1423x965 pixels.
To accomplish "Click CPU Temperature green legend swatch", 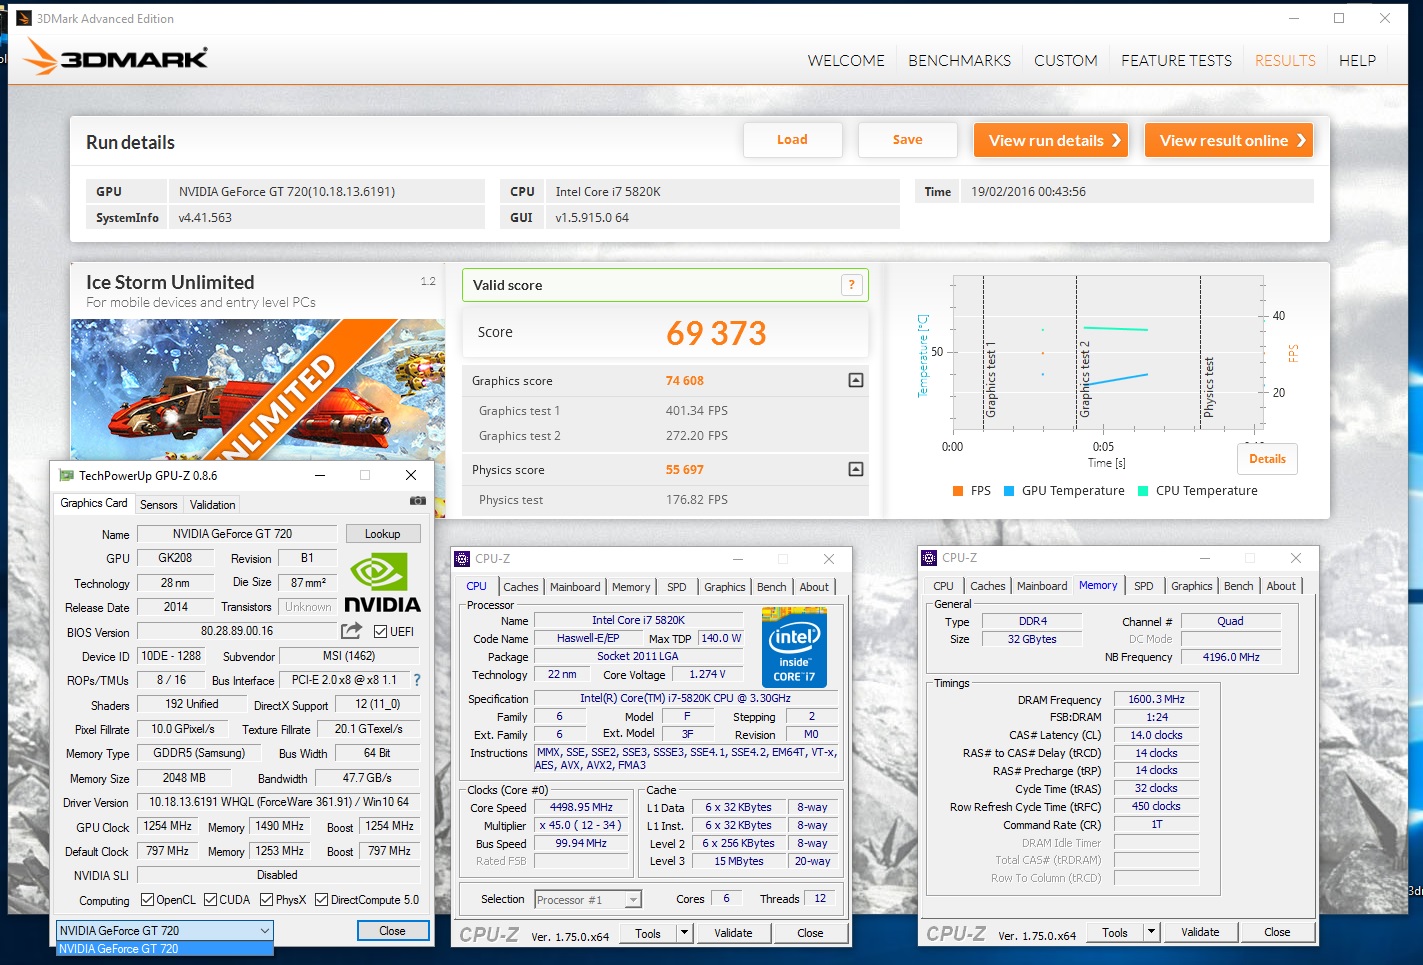I will tap(1143, 491).
